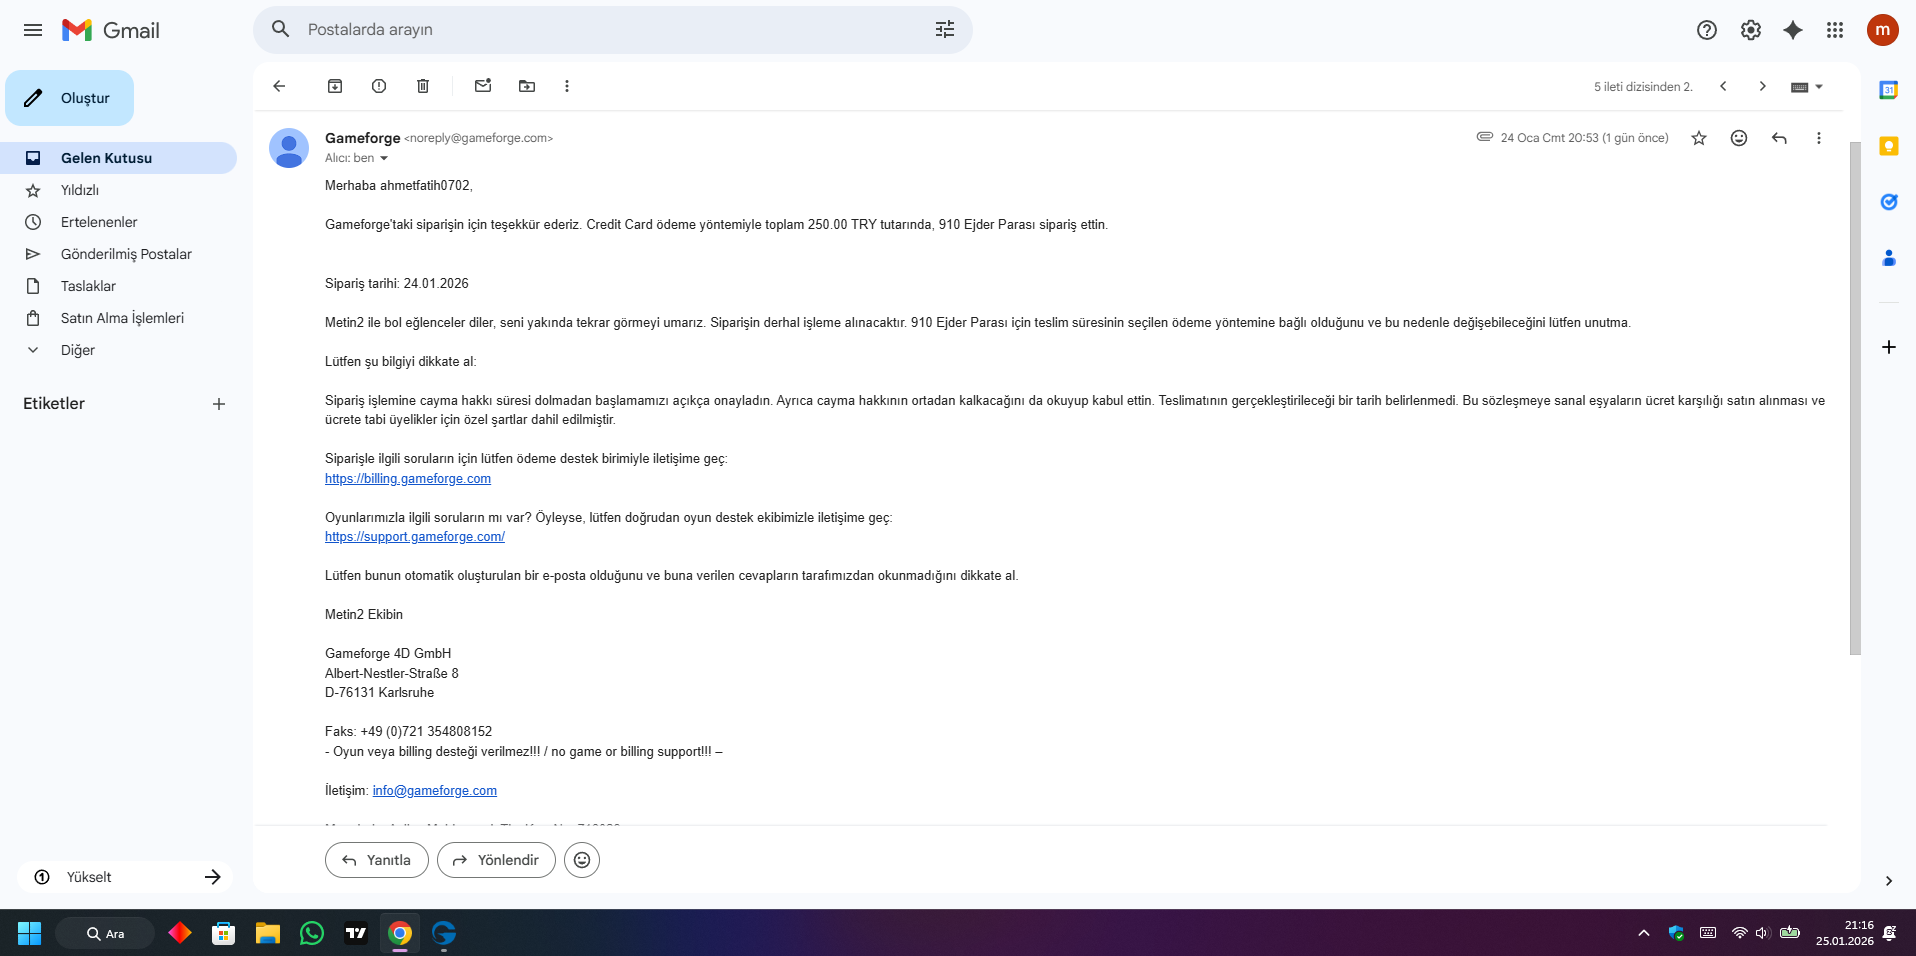Show recipient details dropdown arrow
The height and width of the screenshot is (956, 1916).
point(384,158)
